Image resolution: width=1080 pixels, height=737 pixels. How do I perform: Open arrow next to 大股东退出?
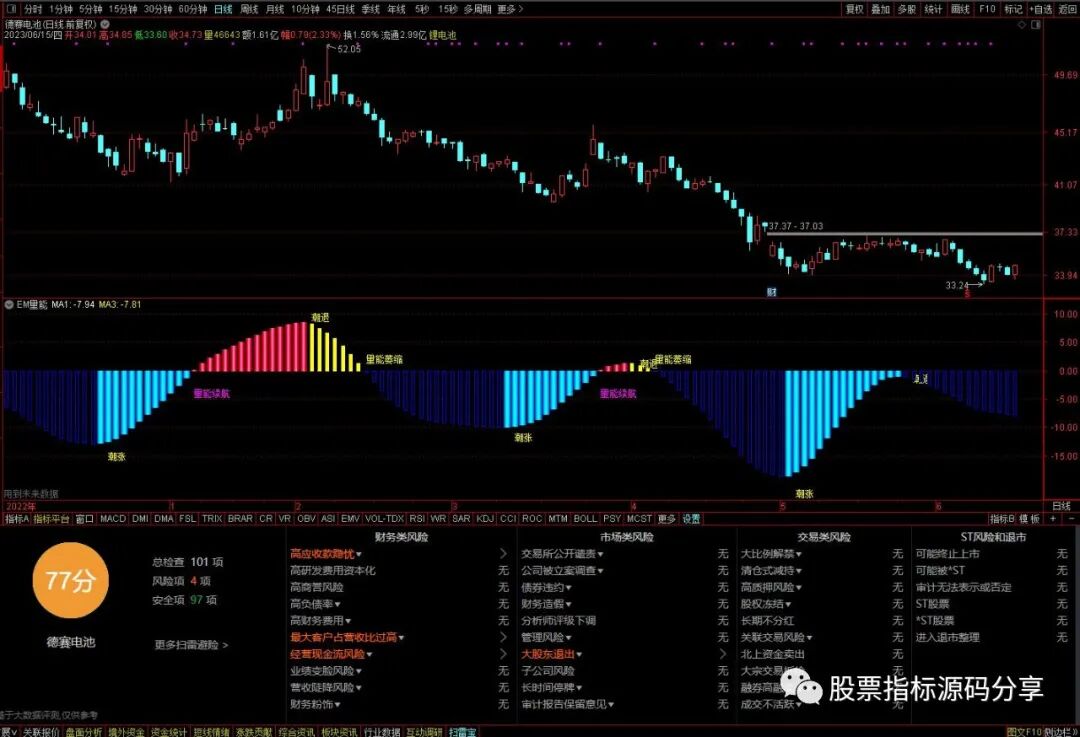point(723,654)
